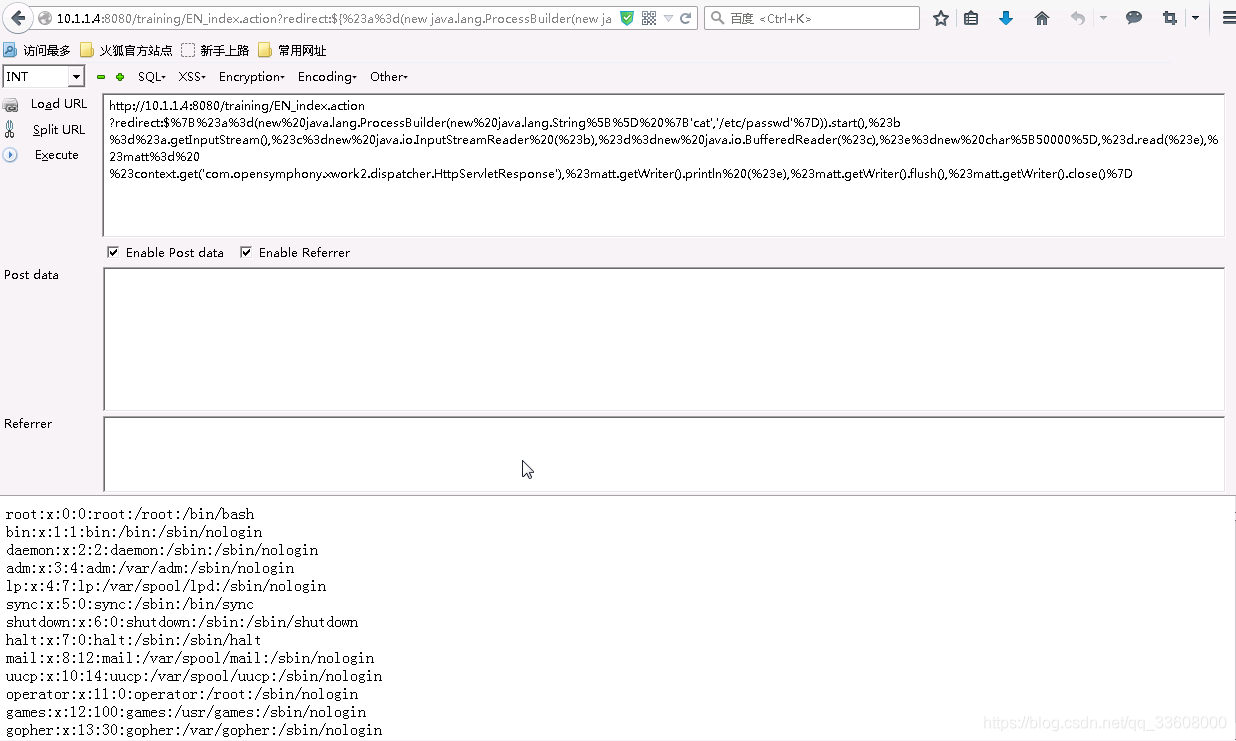
Task: Select the uucp:x:10:14 passwd line
Action: (194, 677)
